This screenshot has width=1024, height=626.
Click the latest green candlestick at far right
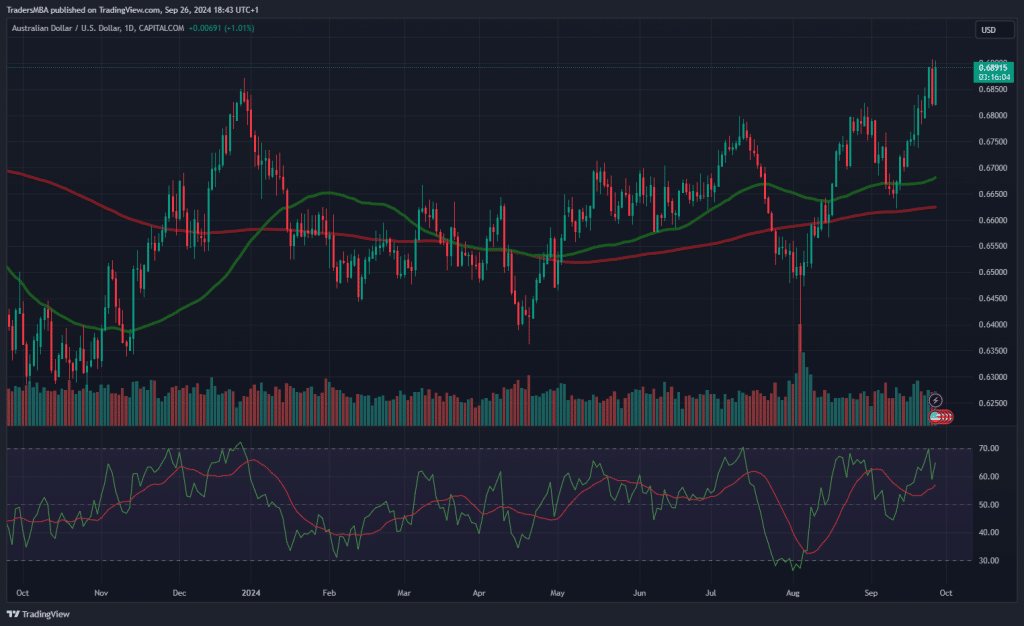(933, 84)
